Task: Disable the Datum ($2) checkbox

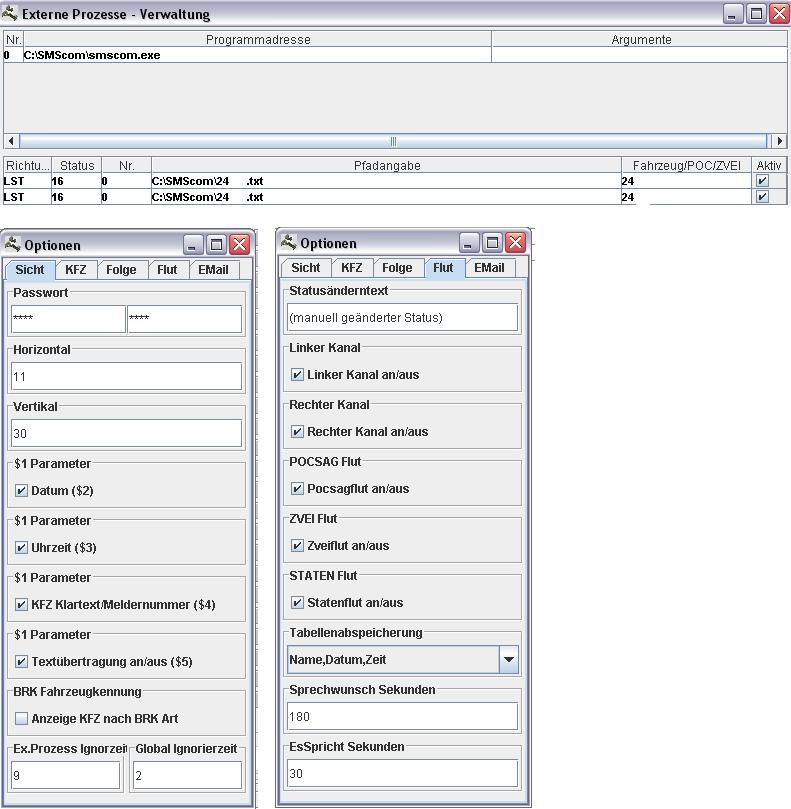Action: [22, 491]
